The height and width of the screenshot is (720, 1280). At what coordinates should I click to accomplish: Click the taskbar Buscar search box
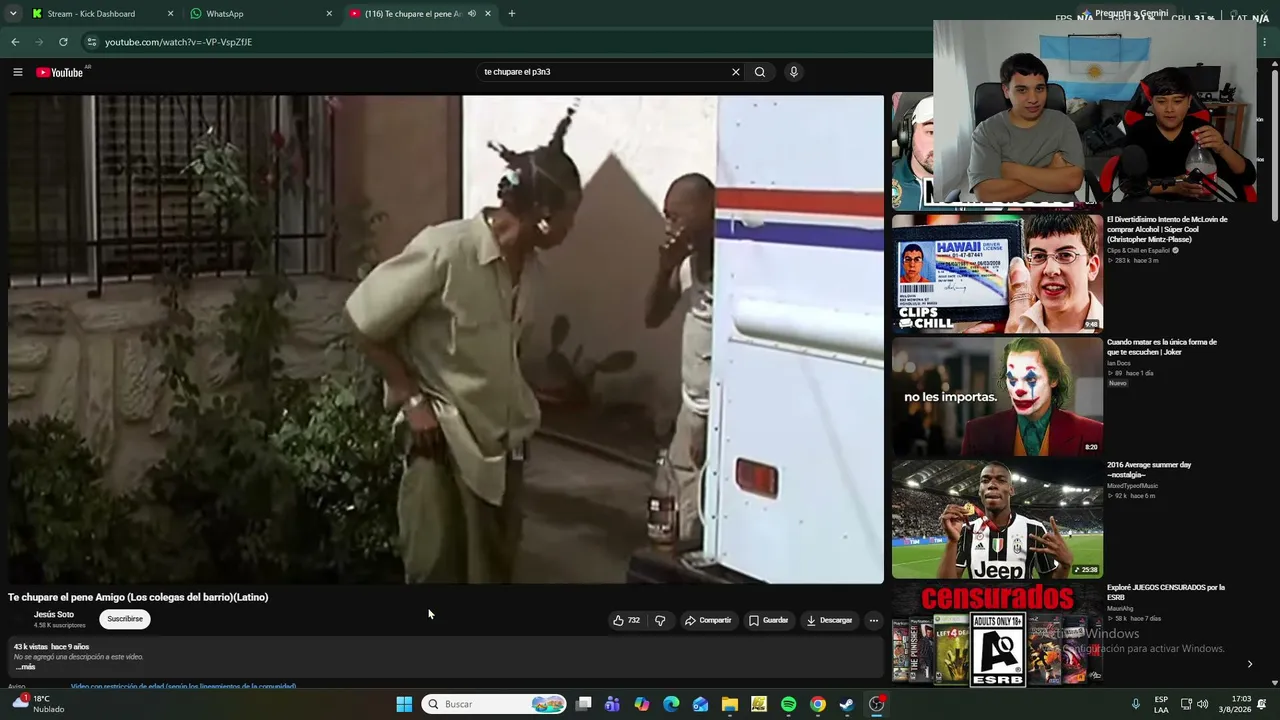coord(494,704)
